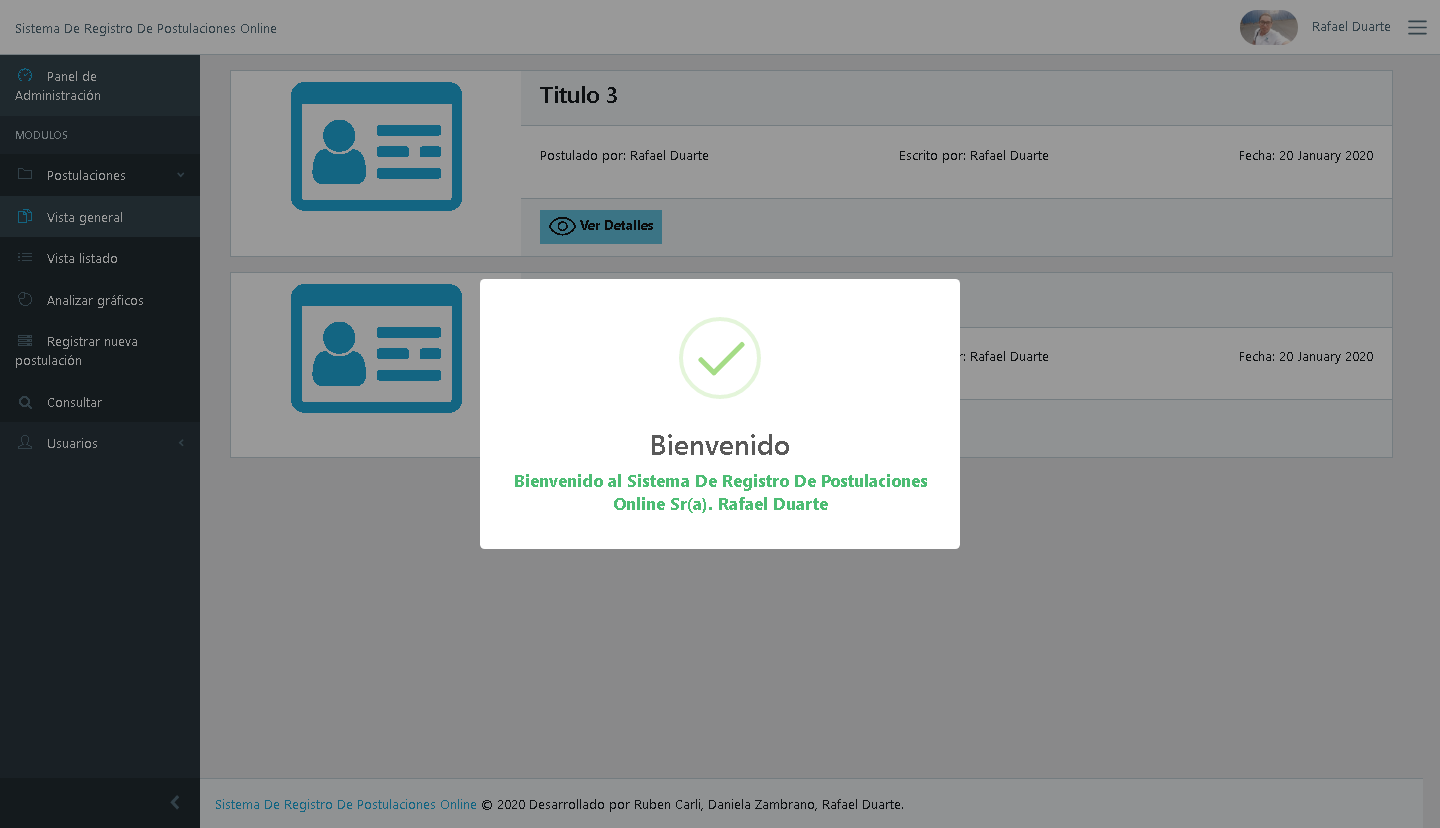1440x828 pixels.
Task: Click the ID card image of Titulo 3
Action: click(376, 147)
